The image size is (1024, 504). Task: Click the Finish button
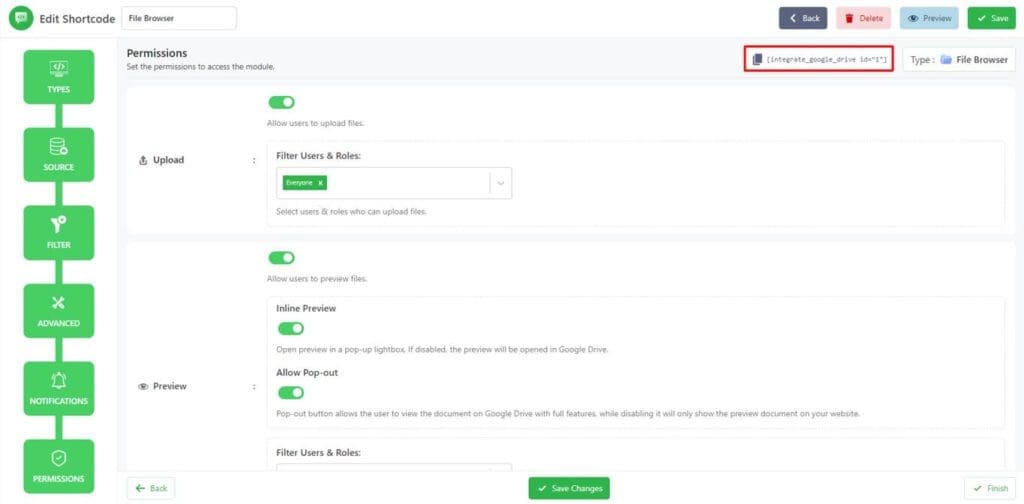coord(990,488)
